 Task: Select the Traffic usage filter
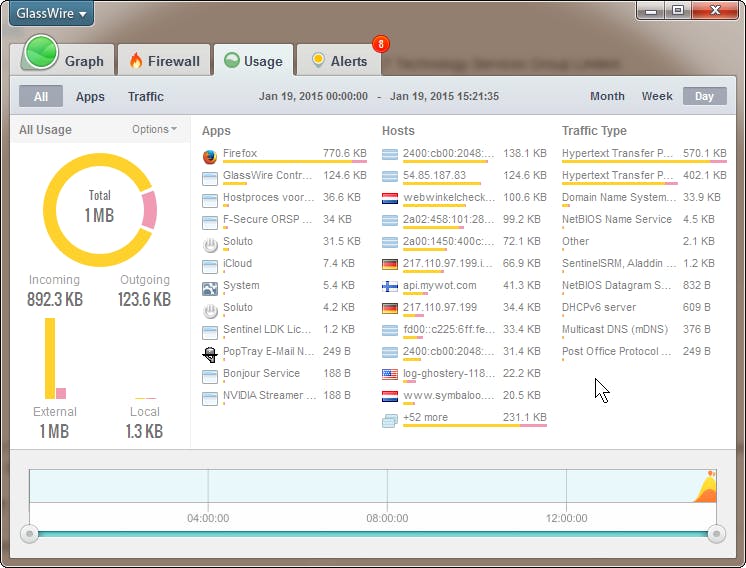point(146,97)
